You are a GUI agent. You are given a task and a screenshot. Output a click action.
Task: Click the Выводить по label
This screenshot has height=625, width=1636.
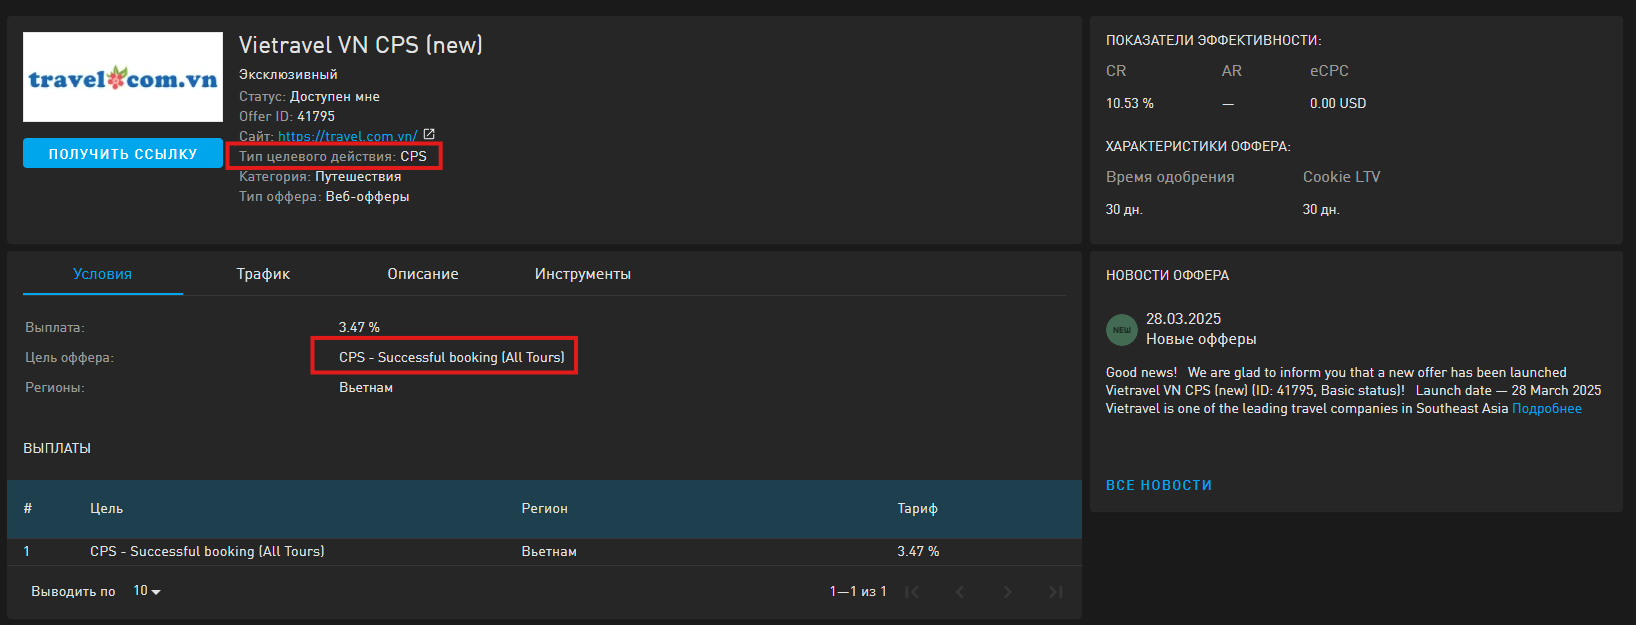coord(73,591)
